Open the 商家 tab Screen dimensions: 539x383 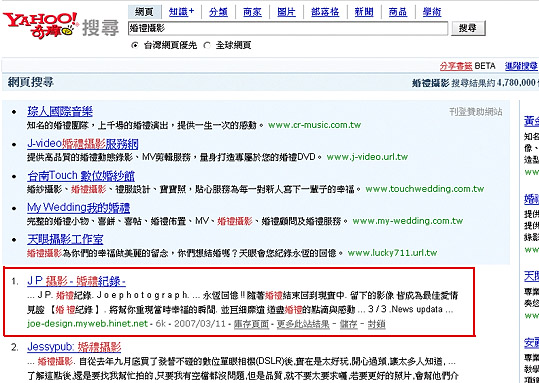252,12
